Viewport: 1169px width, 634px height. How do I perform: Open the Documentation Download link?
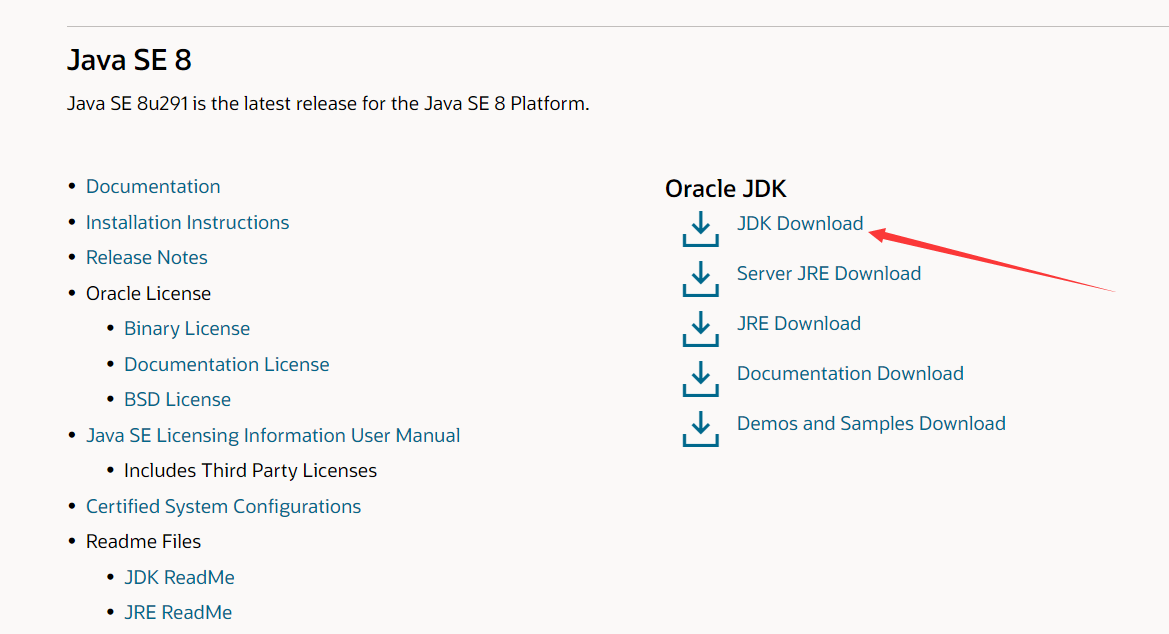pyautogui.click(x=850, y=374)
